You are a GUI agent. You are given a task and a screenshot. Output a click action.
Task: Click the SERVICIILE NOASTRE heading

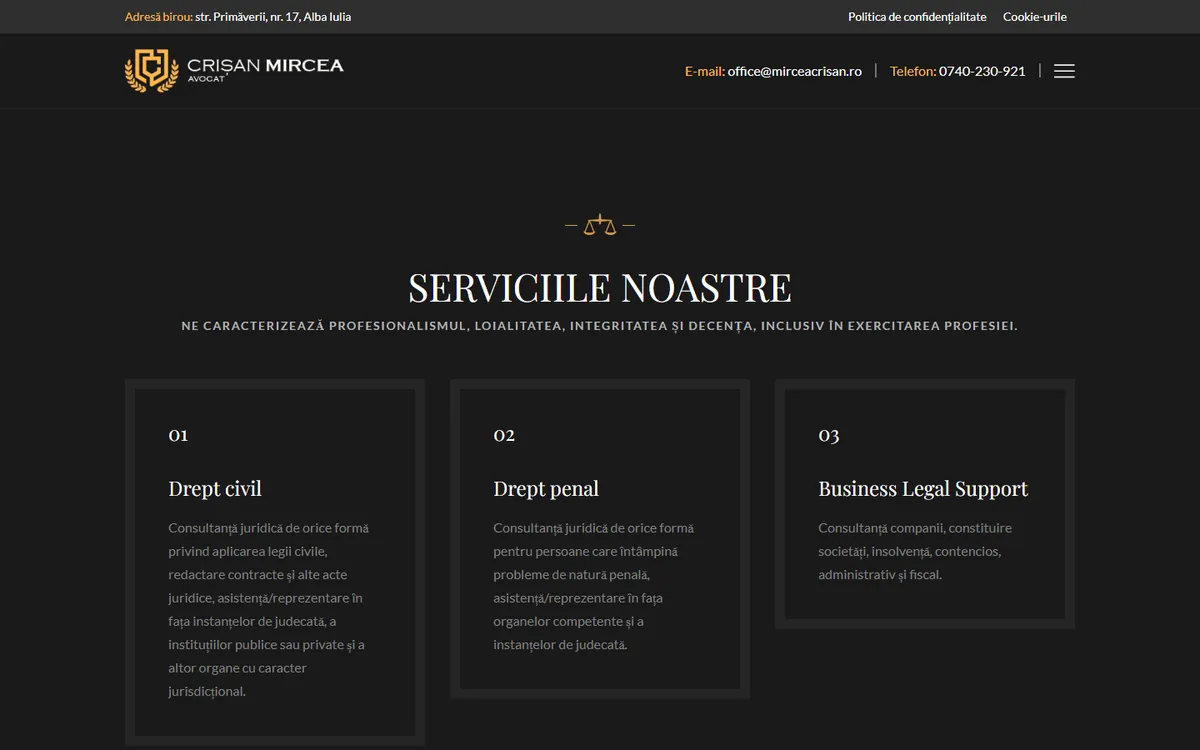tap(600, 288)
